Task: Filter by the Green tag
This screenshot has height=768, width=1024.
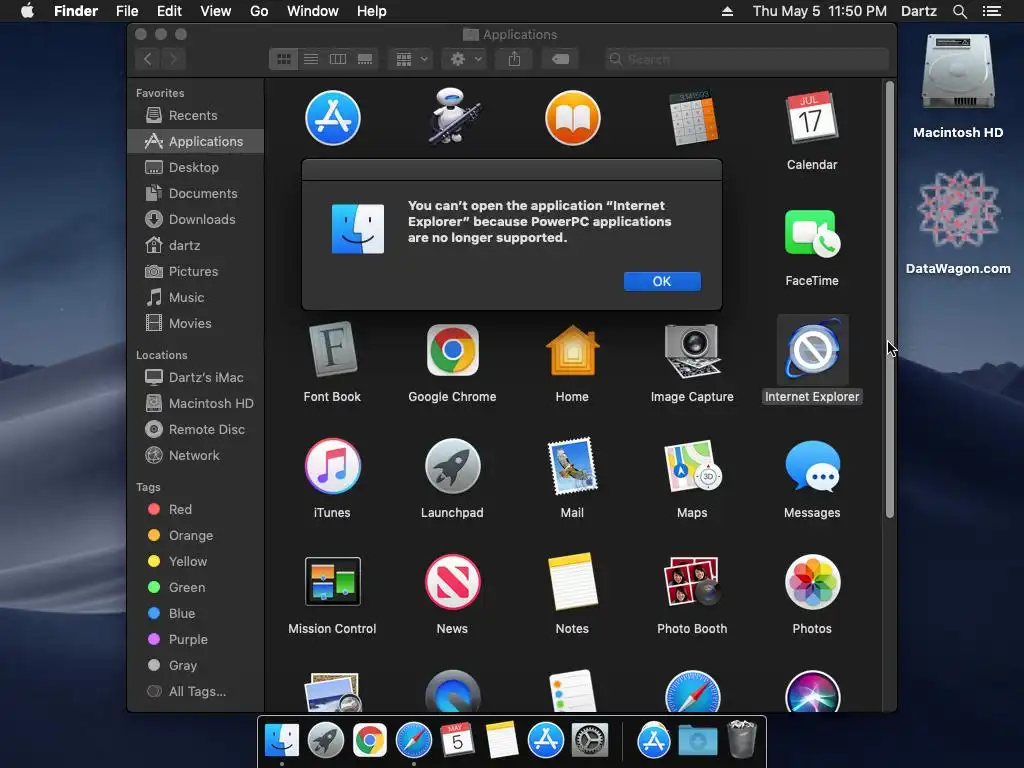Action: (x=195, y=588)
